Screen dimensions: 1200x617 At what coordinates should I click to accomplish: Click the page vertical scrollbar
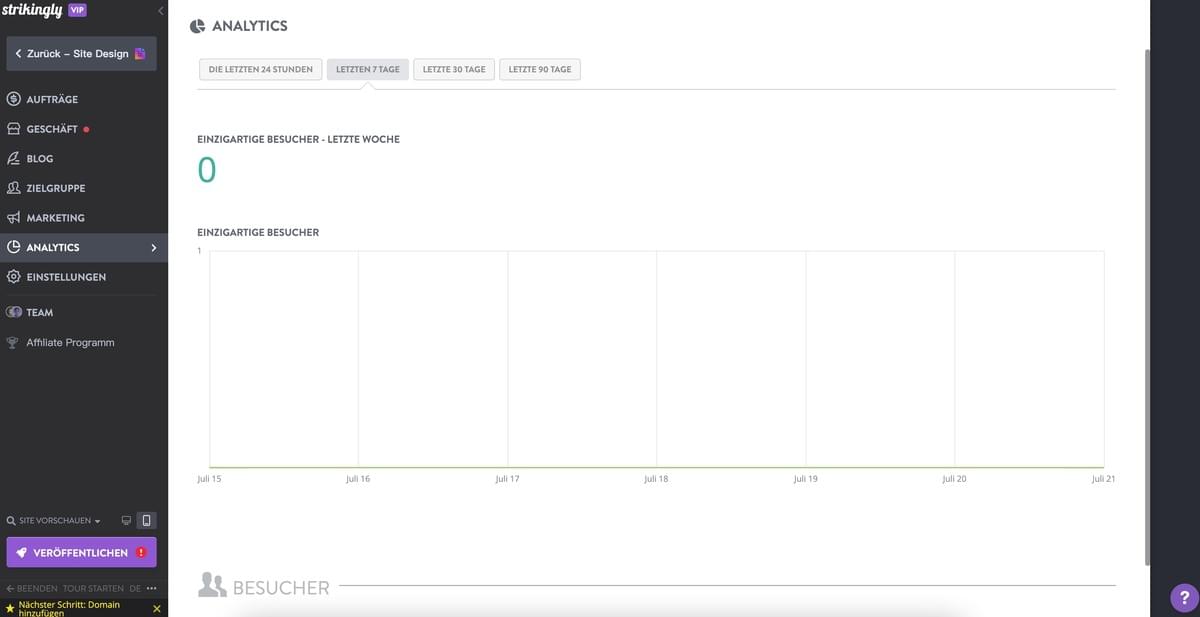coord(1145,305)
